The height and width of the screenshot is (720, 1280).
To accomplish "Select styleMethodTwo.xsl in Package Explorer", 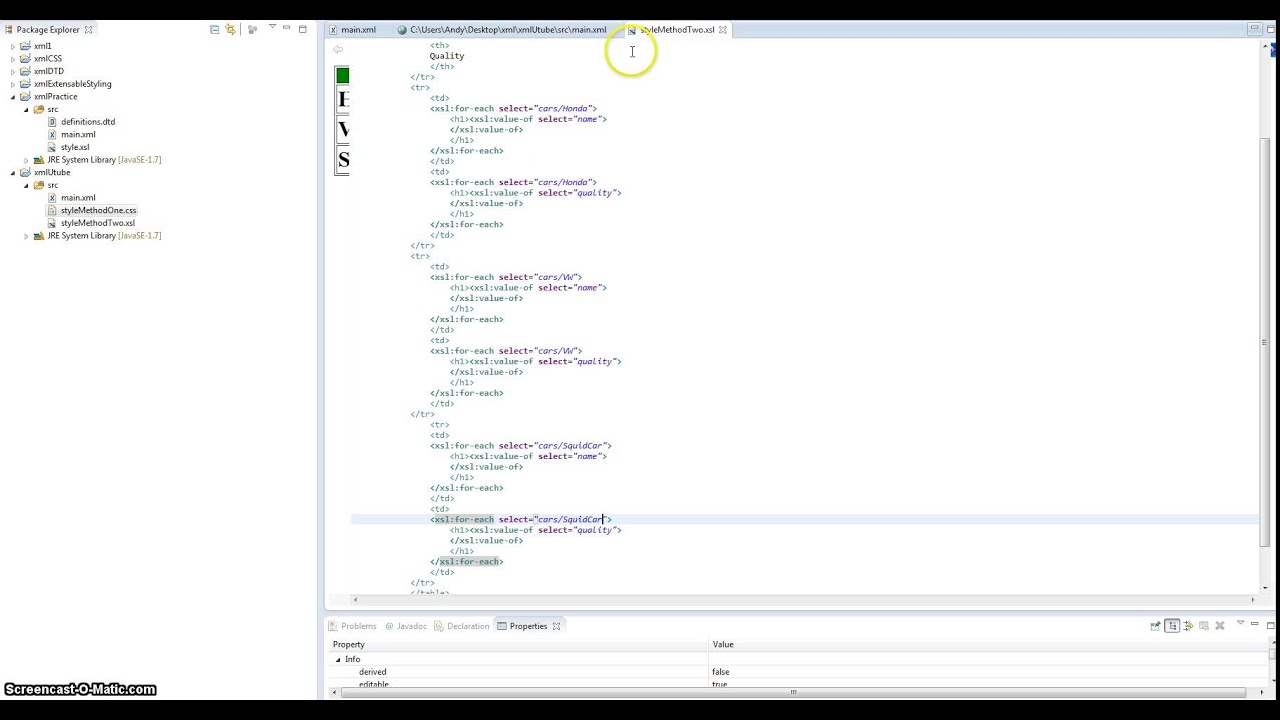I will (97, 223).
